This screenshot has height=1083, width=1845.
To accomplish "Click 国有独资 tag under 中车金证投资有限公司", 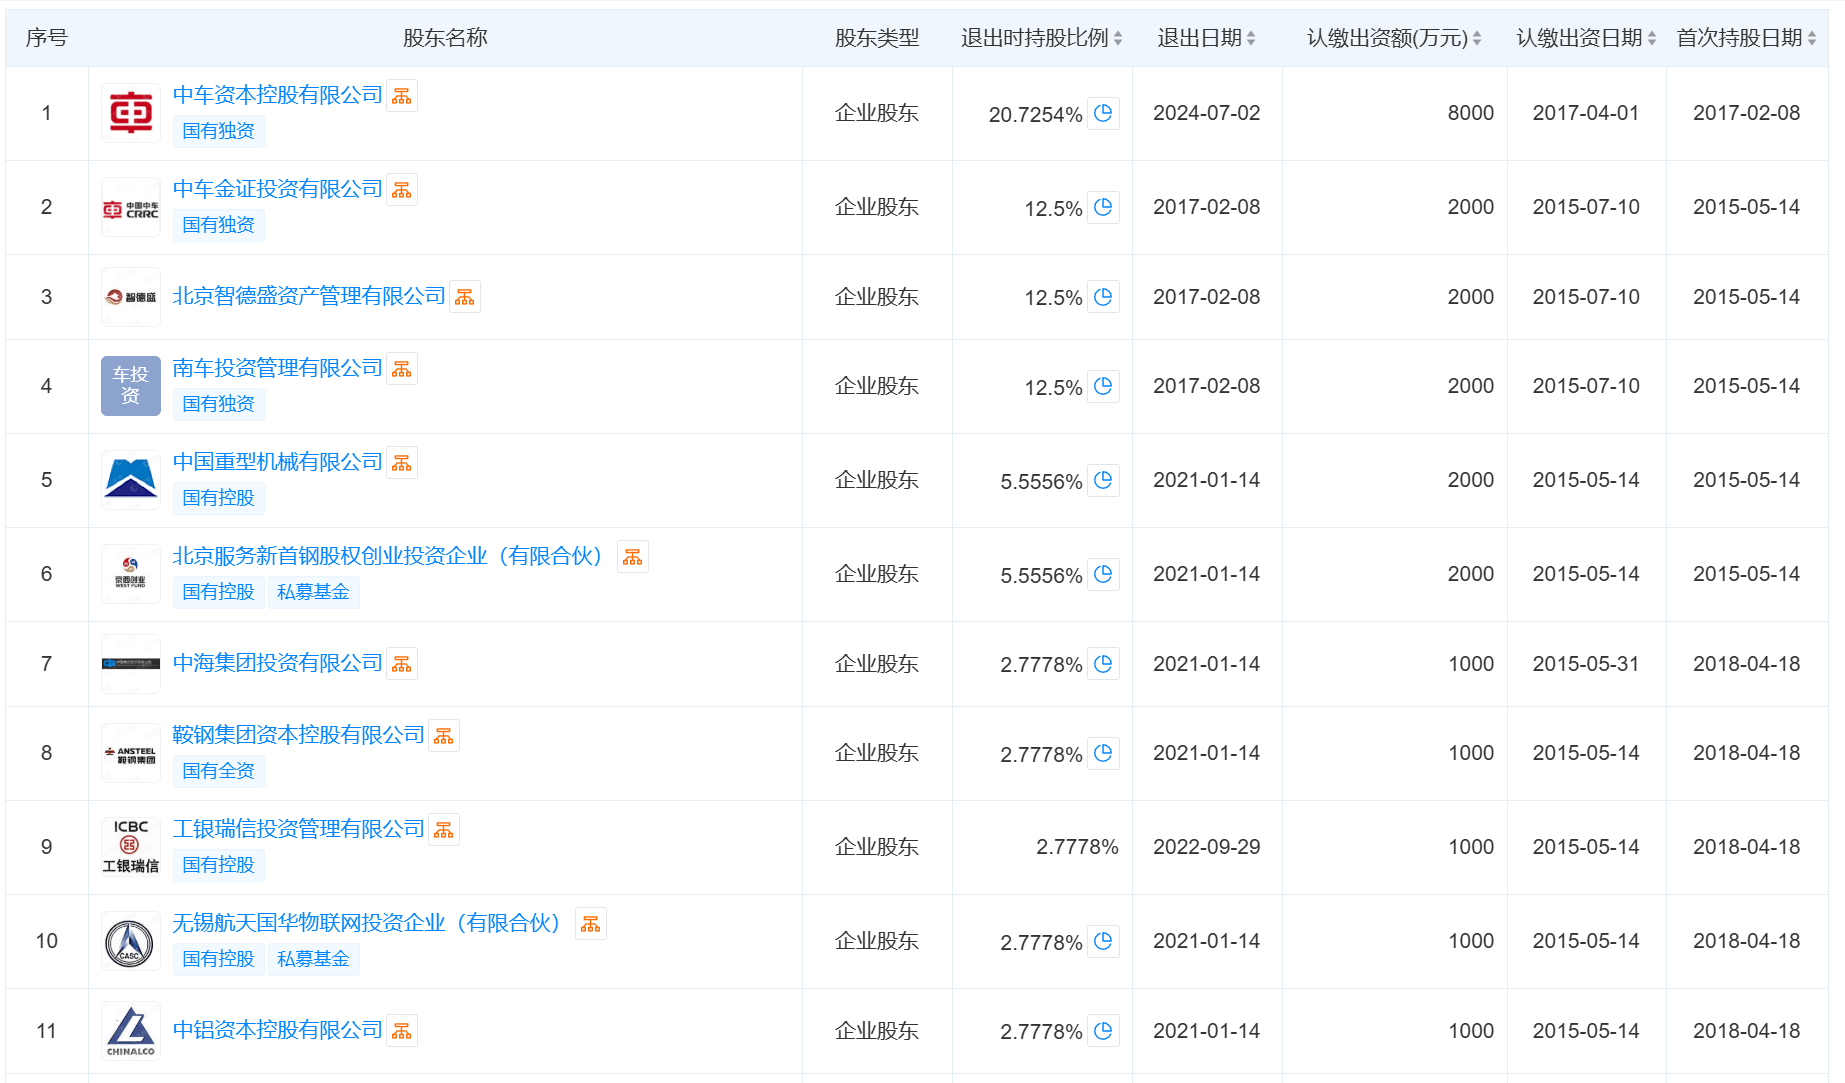I will click(219, 225).
